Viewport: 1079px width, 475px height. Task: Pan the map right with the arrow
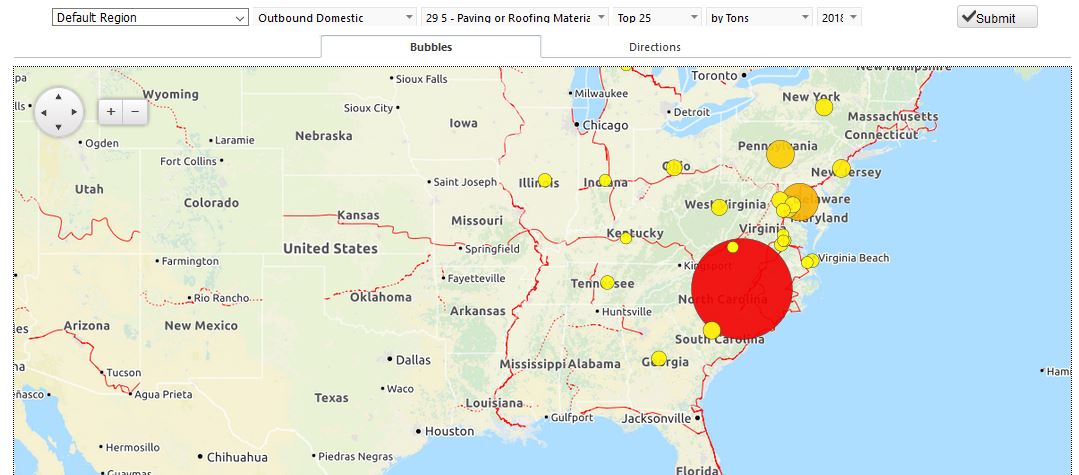75,113
